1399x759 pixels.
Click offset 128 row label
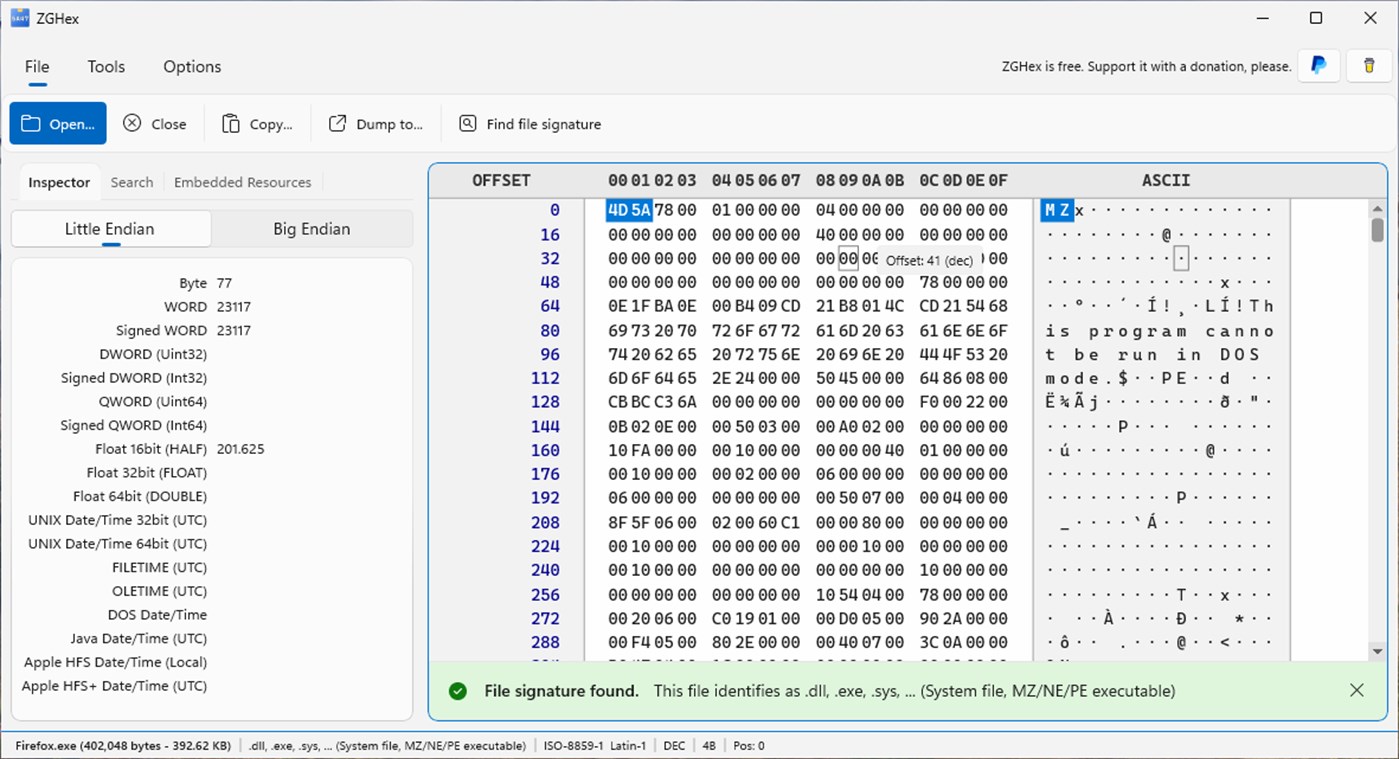(x=546, y=402)
